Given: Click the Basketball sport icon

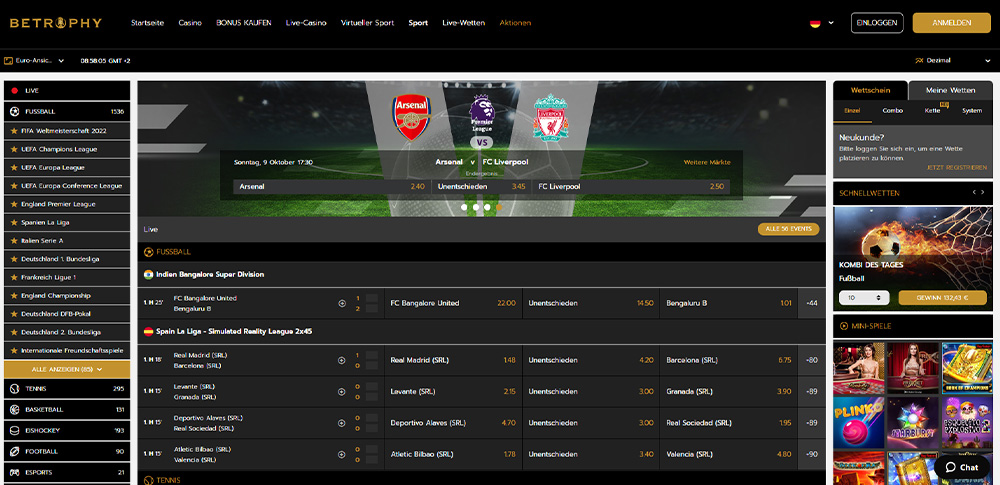Looking at the screenshot, I should pyautogui.click(x=14, y=410).
